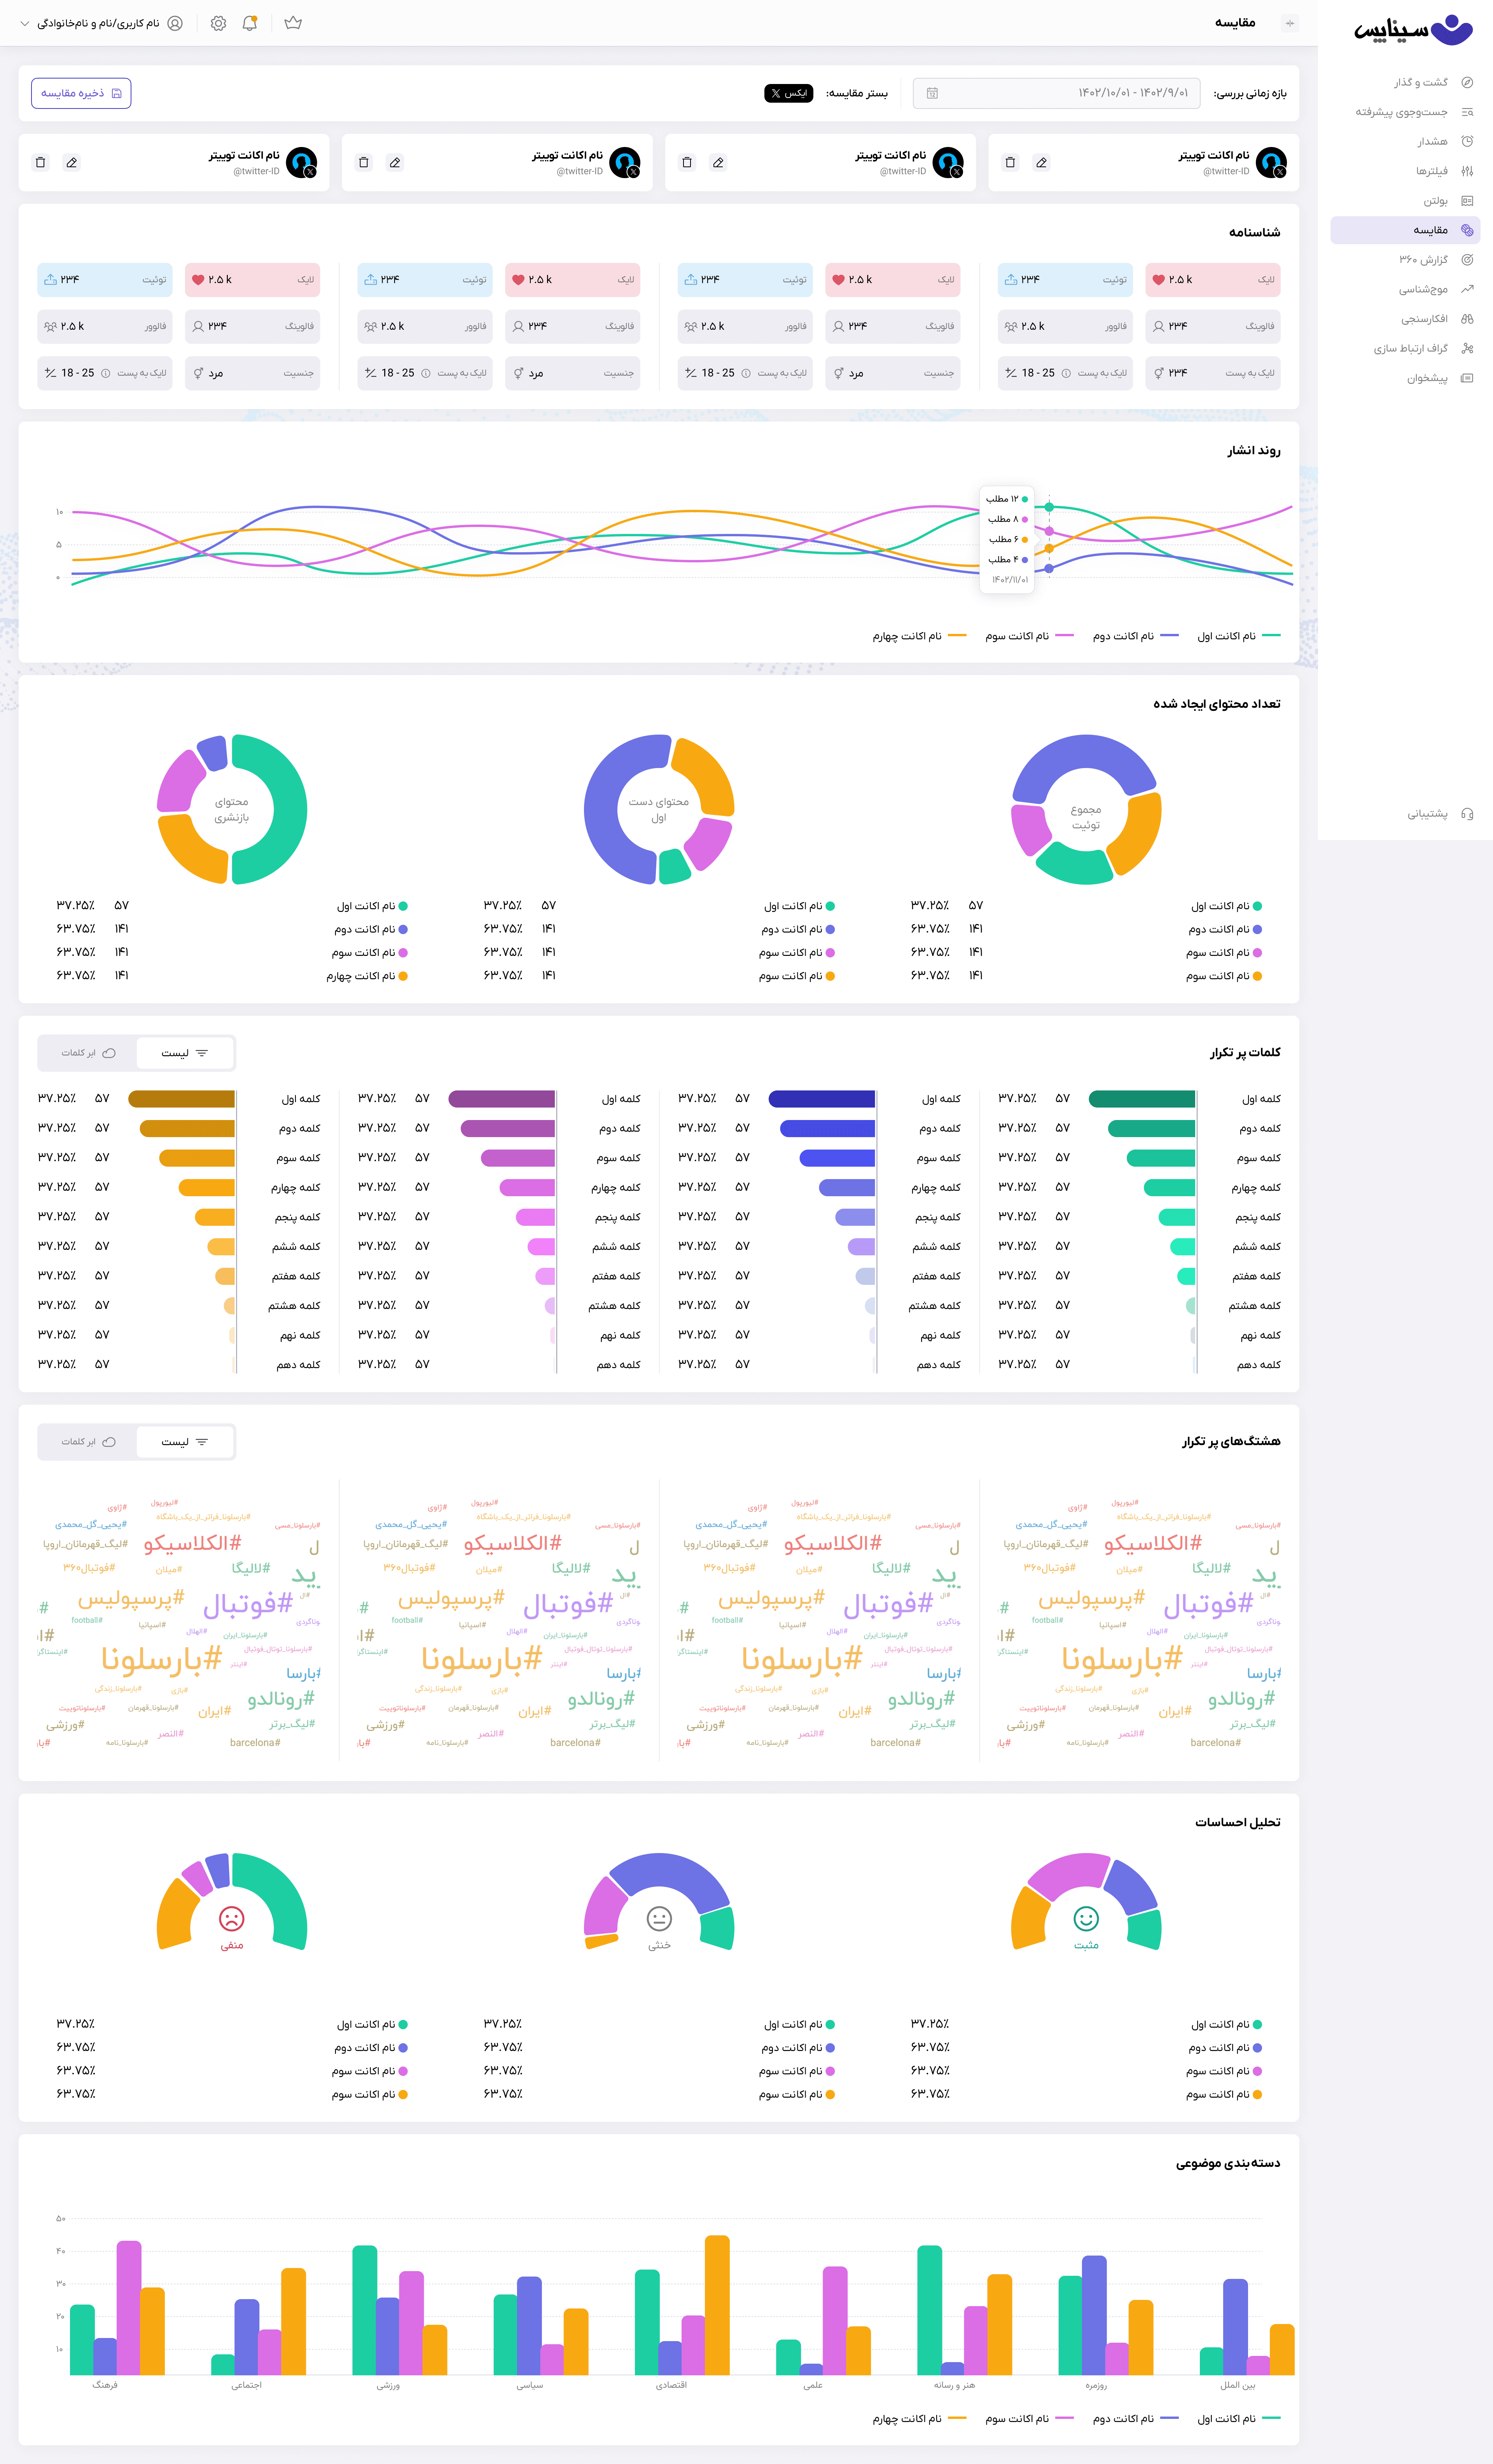Open the X platform selector

pyautogui.click(x=789, y=93)
